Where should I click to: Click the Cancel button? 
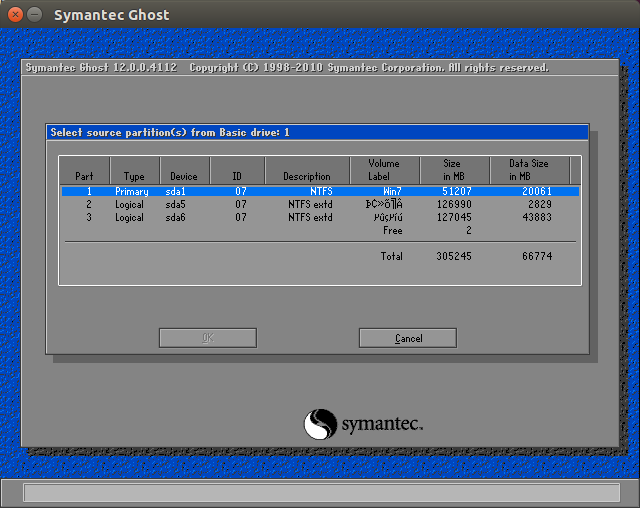coord(408,338)
